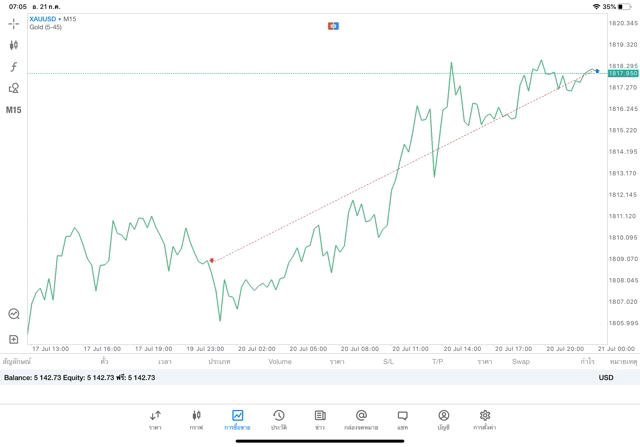Open the History clock tab
Image resolution: width=640 pixels, height=447 pixels.
click(x=278, y=419)
